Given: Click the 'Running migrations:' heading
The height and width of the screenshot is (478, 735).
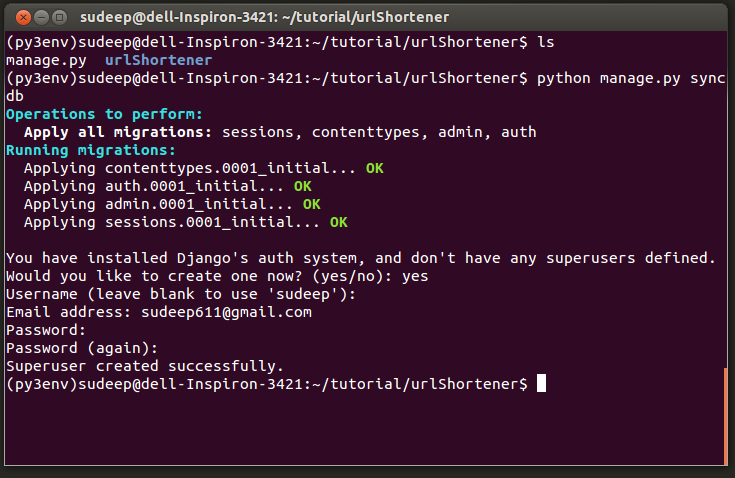Looking at the screenshot, I should pyautogui.click(x=90, y=150).
